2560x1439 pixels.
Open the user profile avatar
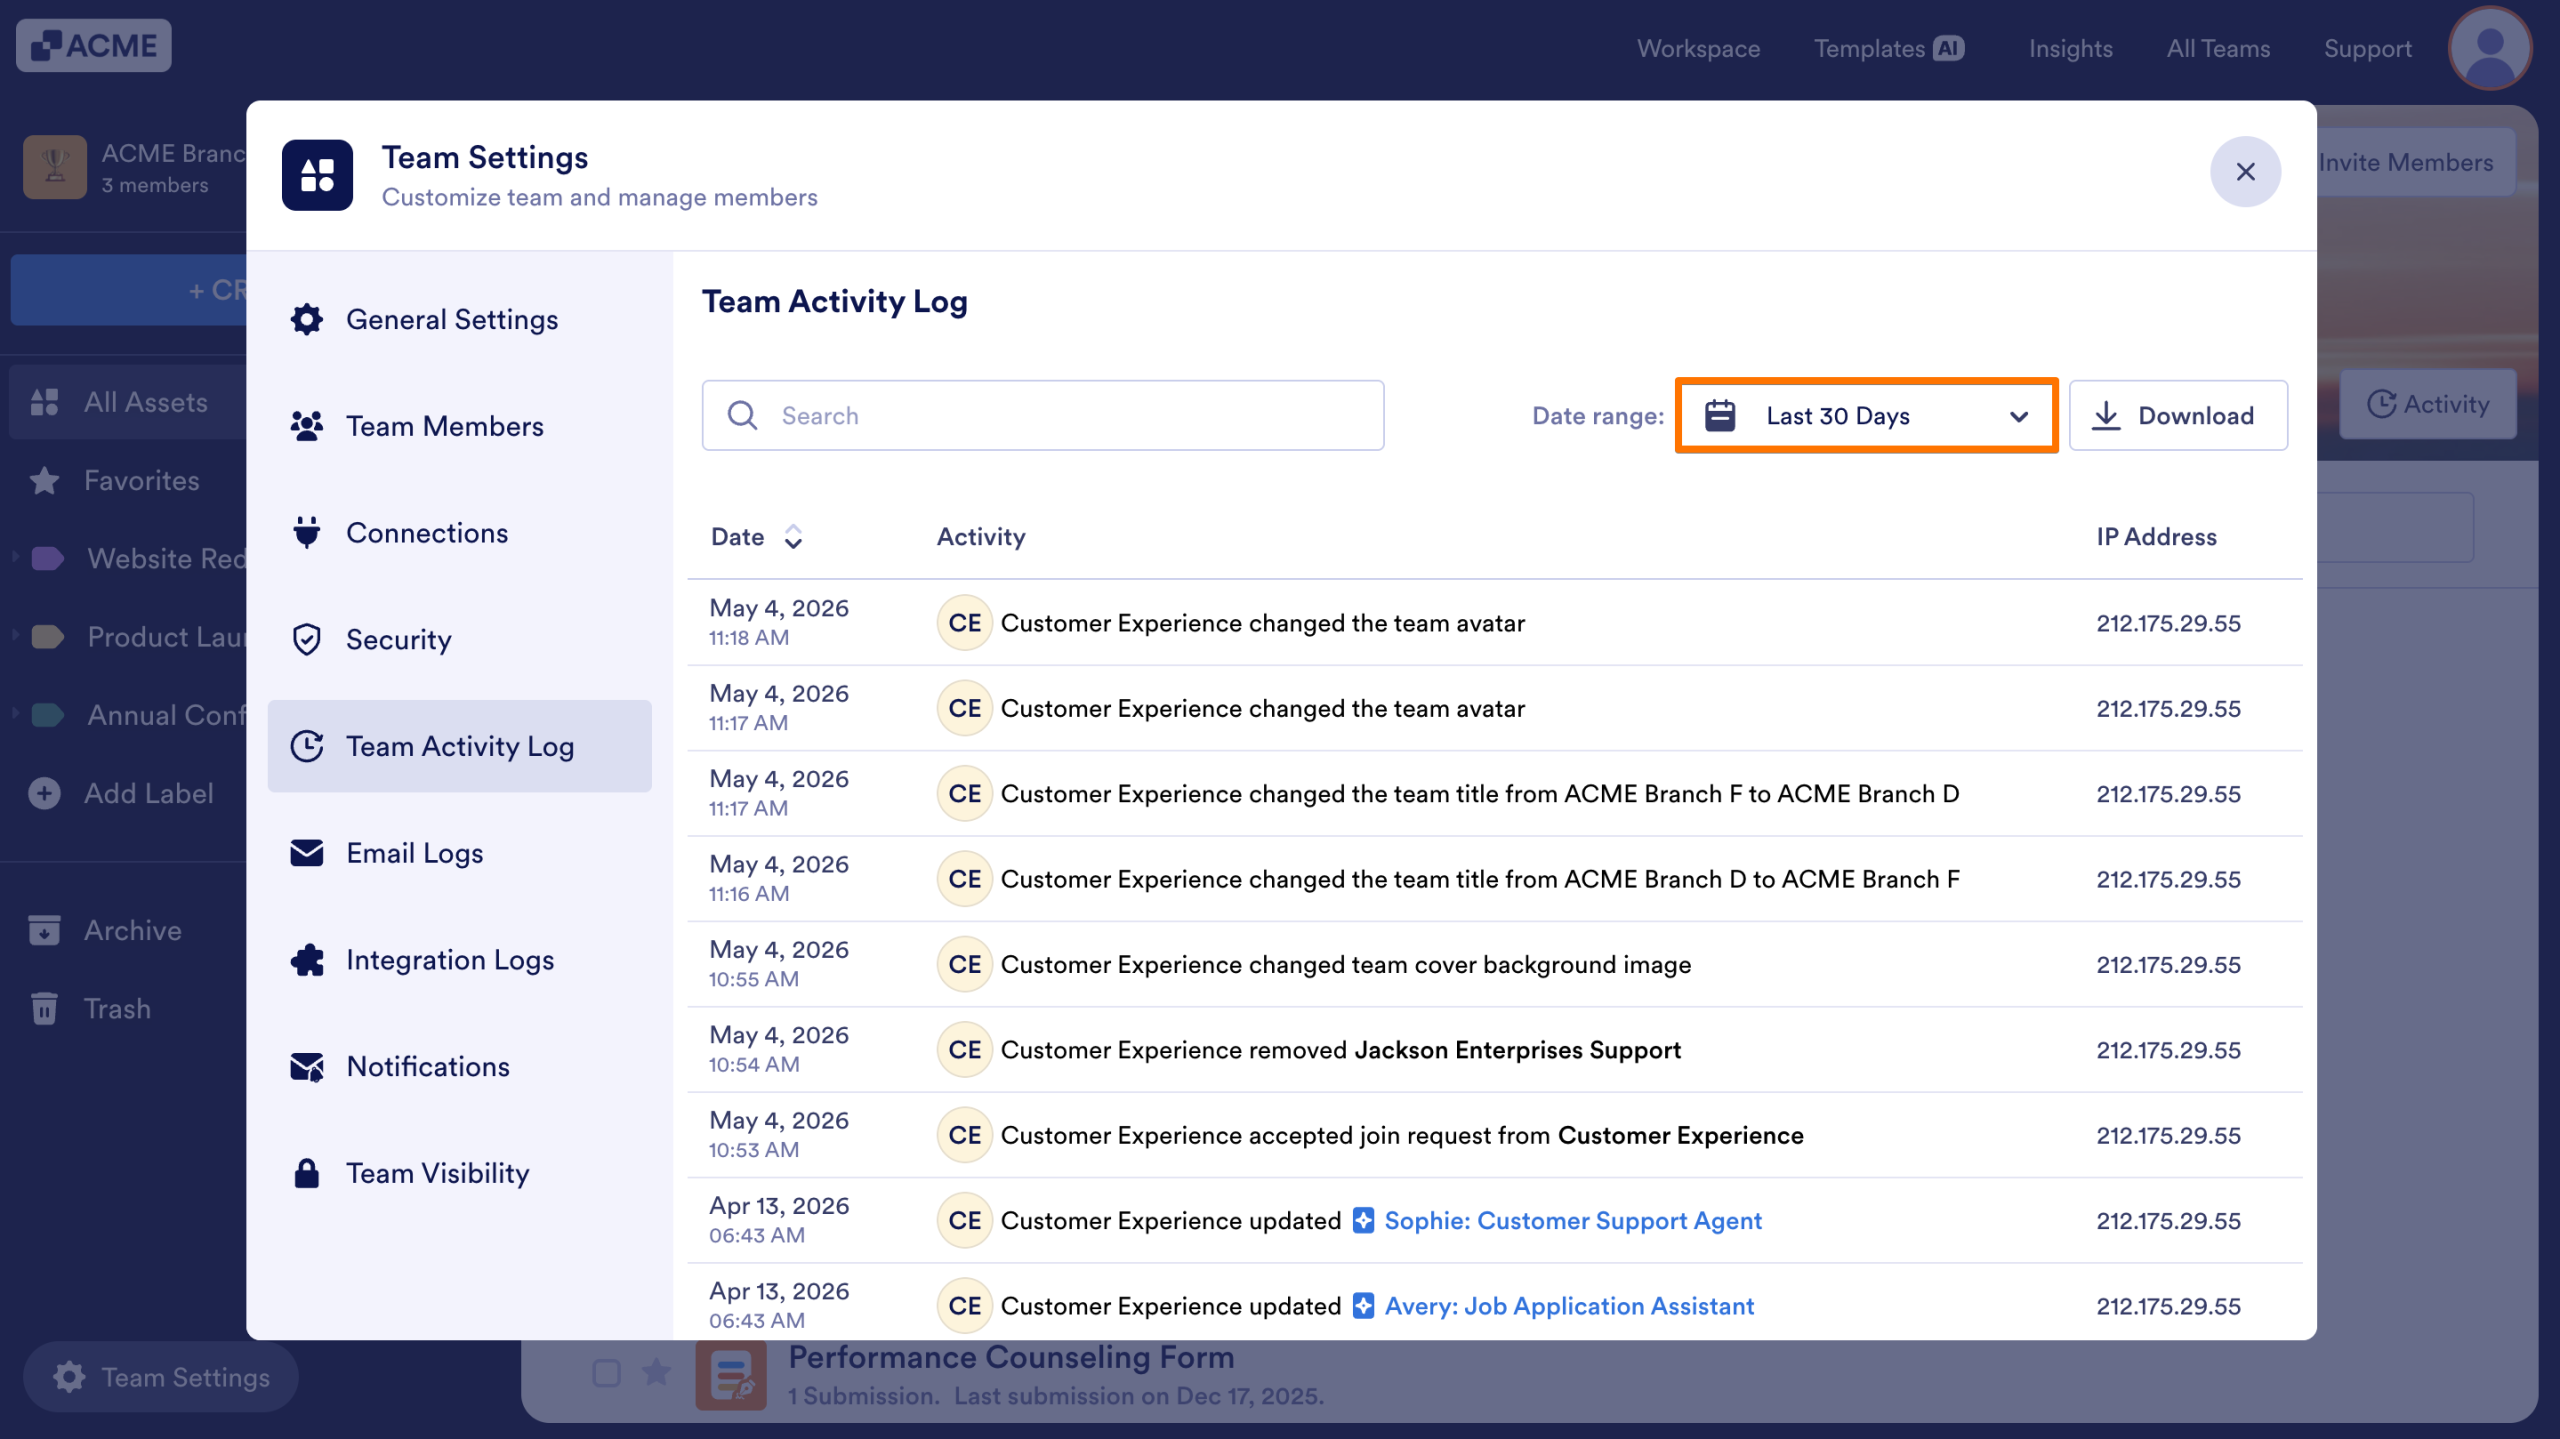[x=2490, y=48]
